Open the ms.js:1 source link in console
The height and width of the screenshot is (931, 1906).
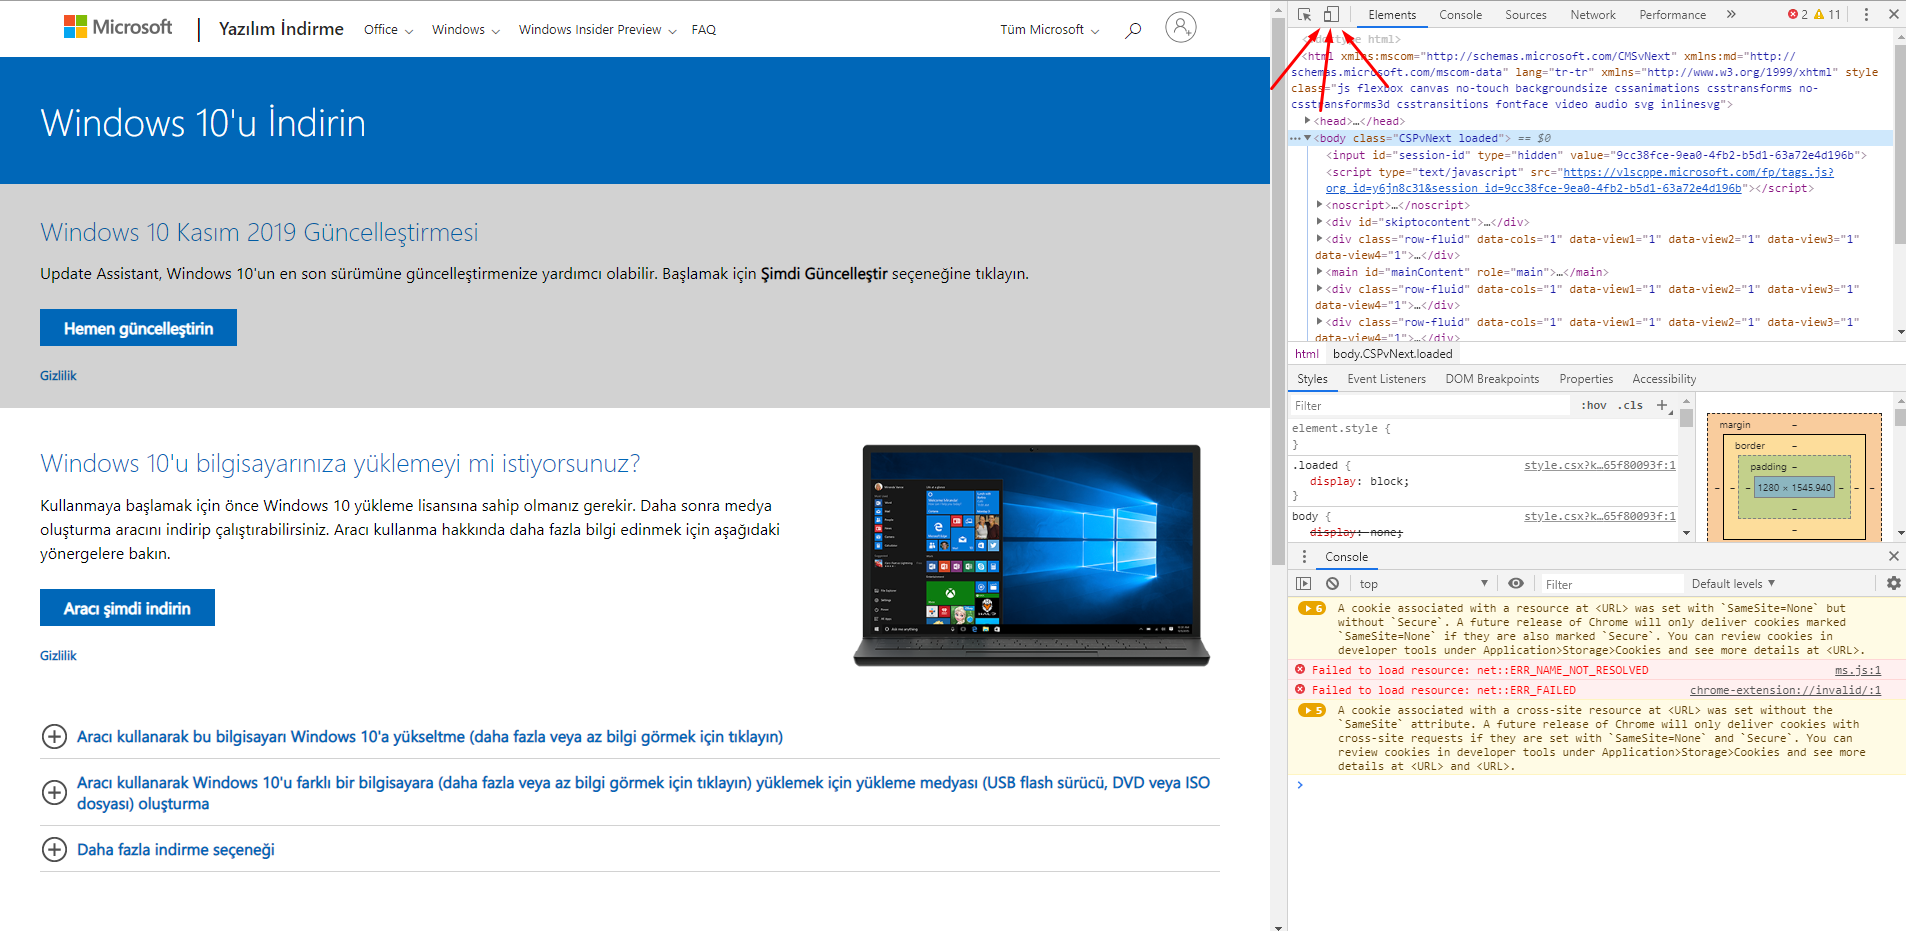(x=1858, y=670)
